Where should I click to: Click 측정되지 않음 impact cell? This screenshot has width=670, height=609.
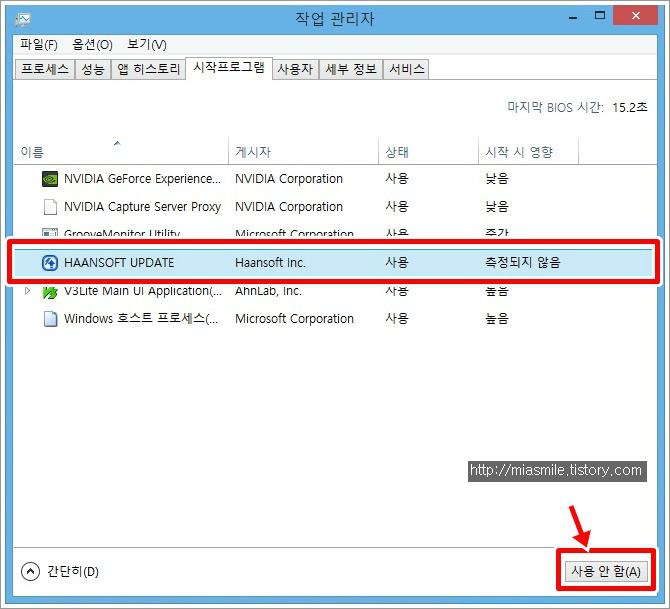tap(523, 262)
